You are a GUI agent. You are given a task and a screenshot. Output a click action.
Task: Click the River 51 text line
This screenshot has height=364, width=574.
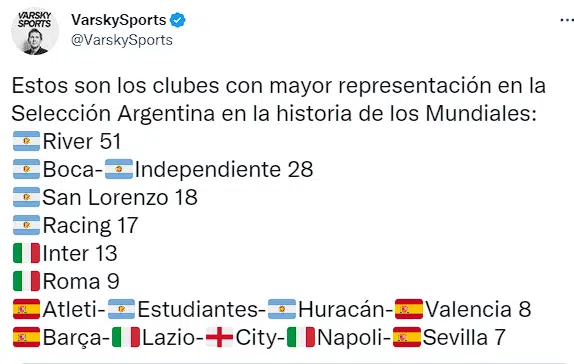pyautogui.click(x=82, y=141)
